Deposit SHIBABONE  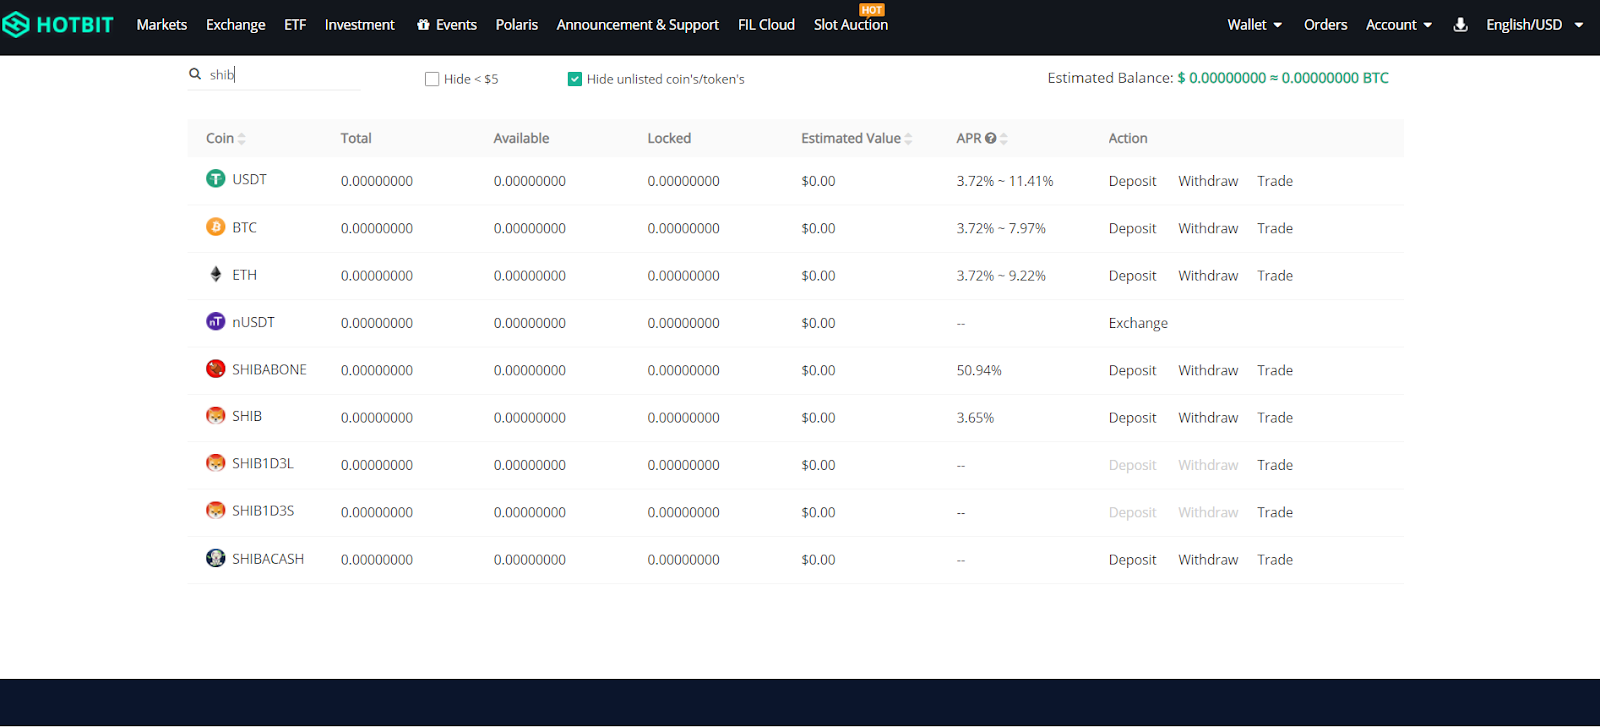click(x=1132, y=370)
